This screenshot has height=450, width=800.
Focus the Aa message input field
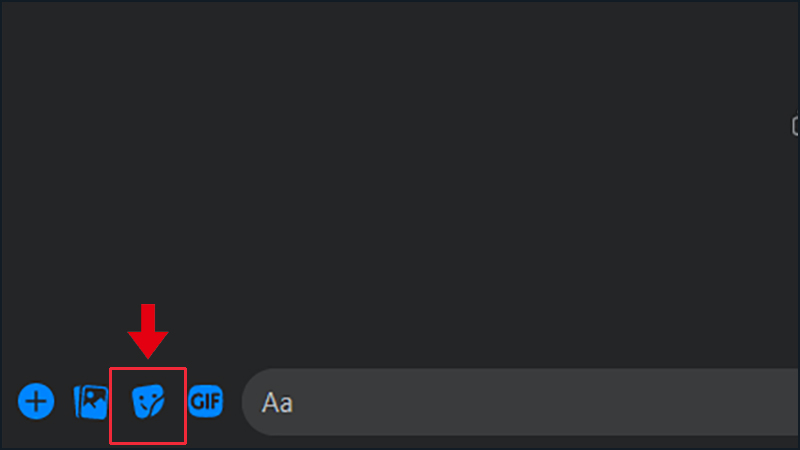click(520, 402)
